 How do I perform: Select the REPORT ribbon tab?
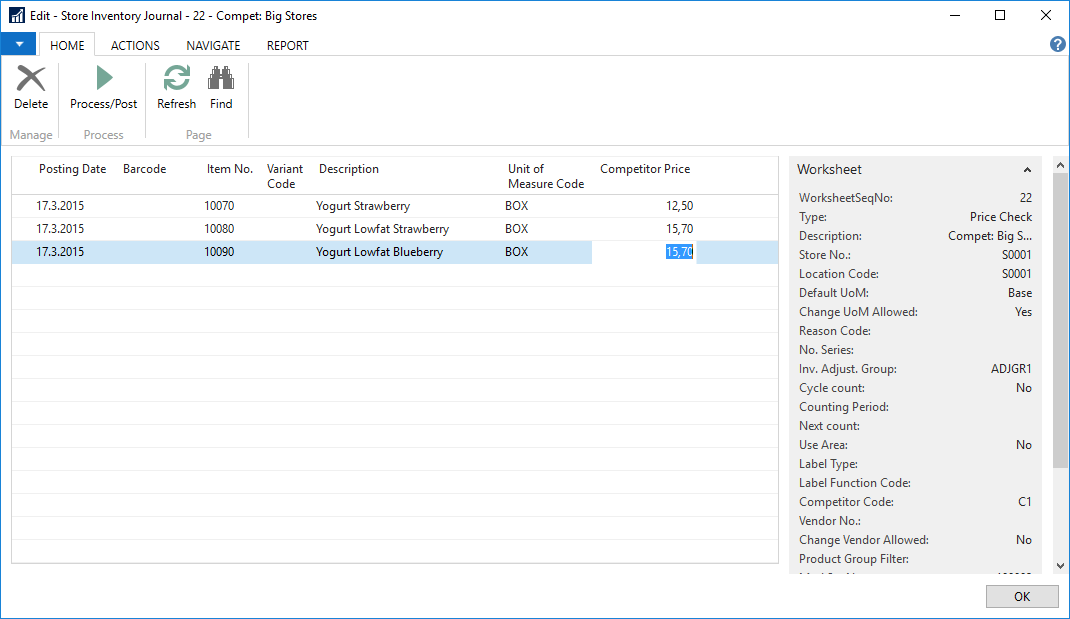click(x=287, y=45)
